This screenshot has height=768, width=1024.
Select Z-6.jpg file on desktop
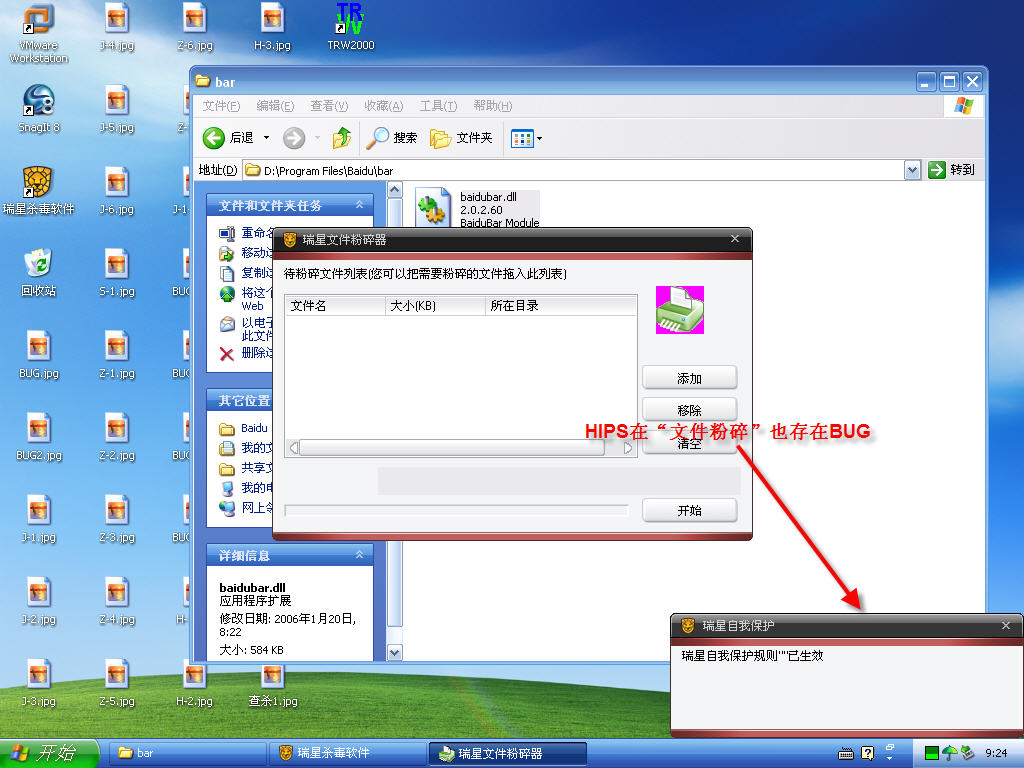(x=195, y=27)
